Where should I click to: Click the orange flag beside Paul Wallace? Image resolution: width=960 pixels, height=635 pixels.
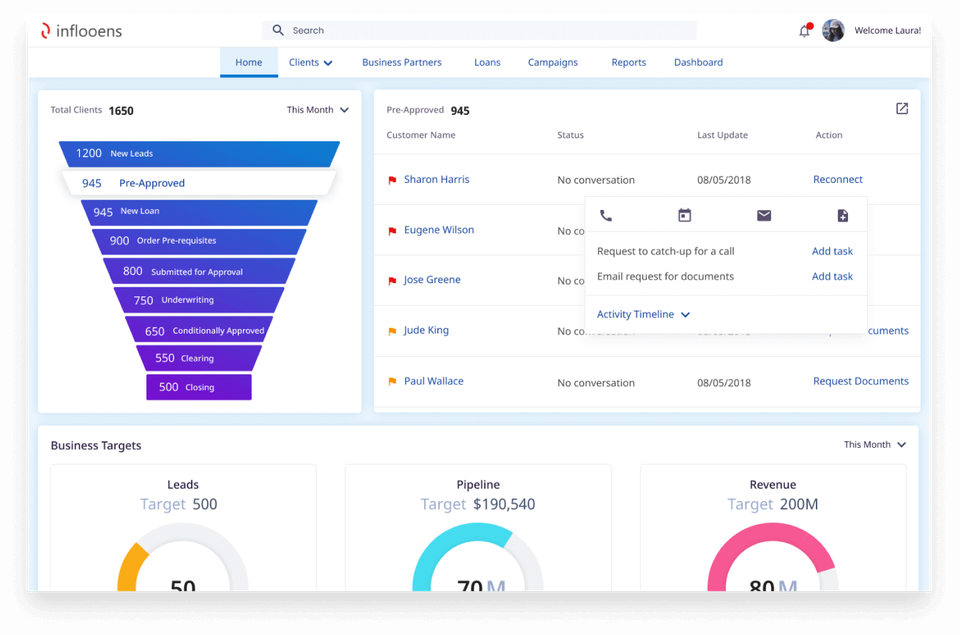coord(392,381)
